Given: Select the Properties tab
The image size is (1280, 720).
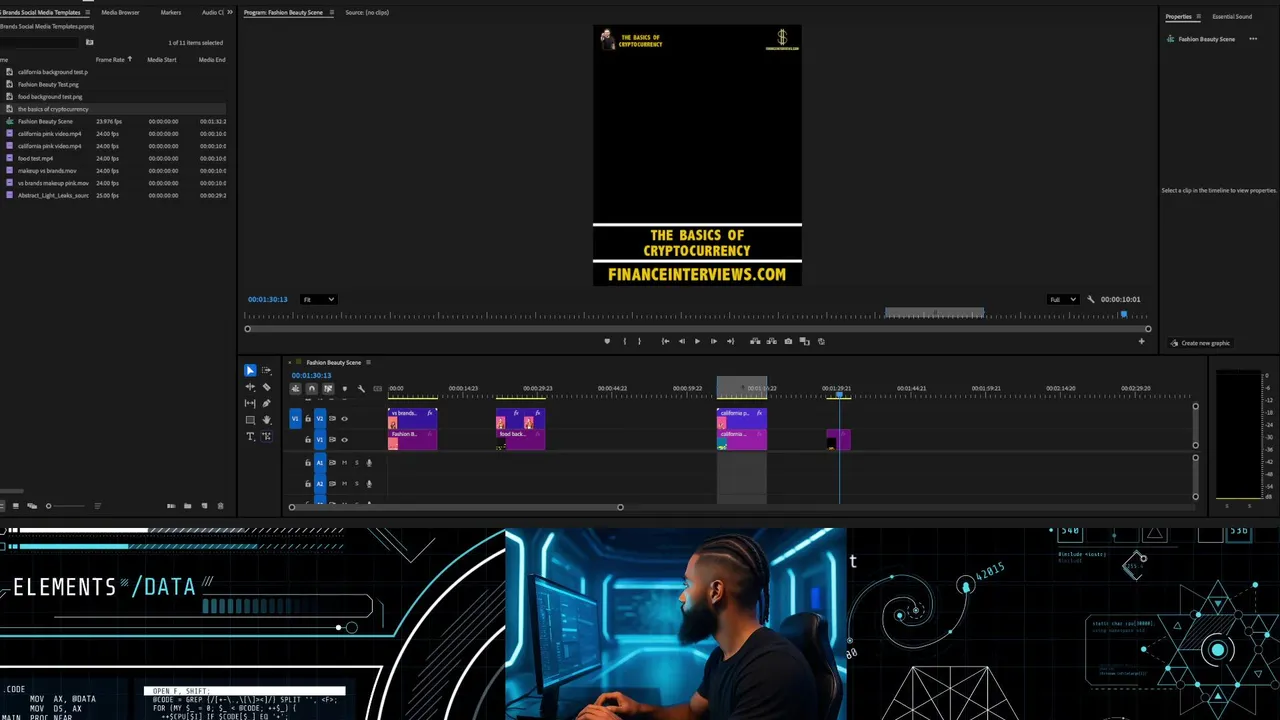Looking at the screenshot, I should [x=1179, y=16].
